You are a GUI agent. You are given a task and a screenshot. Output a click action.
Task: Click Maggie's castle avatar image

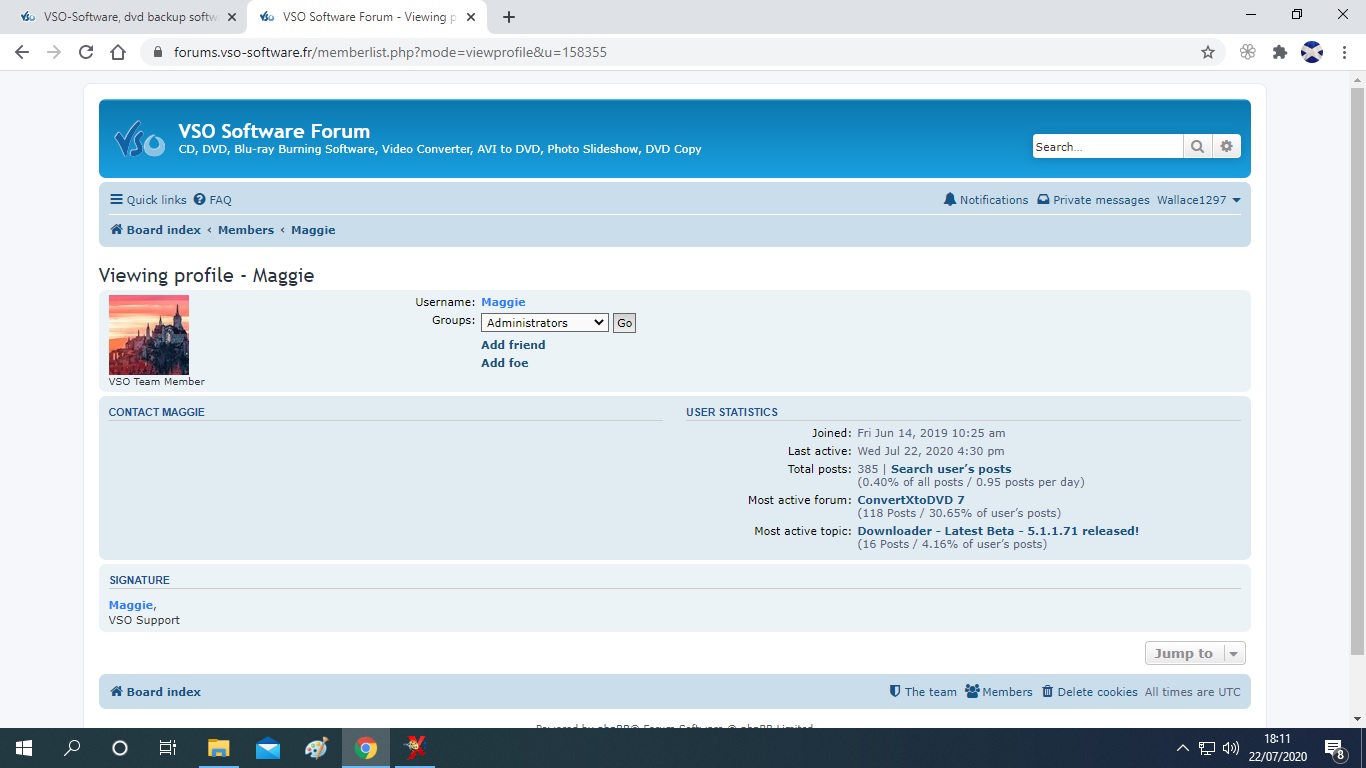pos(149,335)
